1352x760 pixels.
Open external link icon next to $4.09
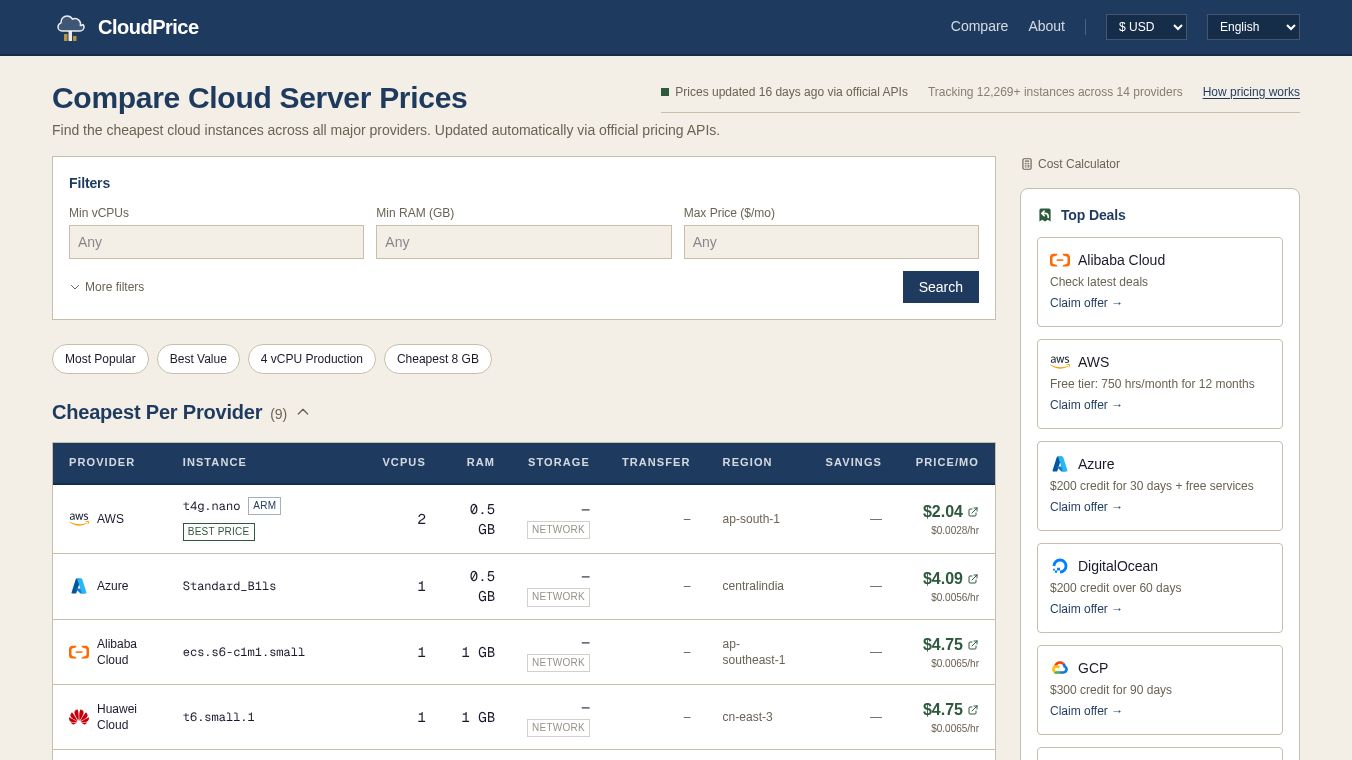pos(973,579)
